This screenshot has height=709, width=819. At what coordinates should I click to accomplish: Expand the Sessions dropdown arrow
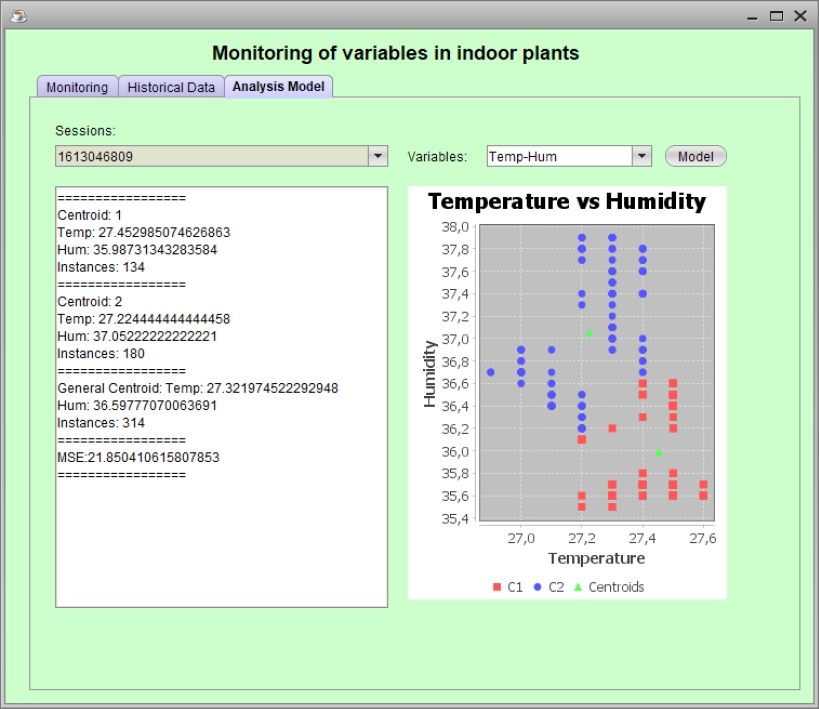[x=377, y=156]
